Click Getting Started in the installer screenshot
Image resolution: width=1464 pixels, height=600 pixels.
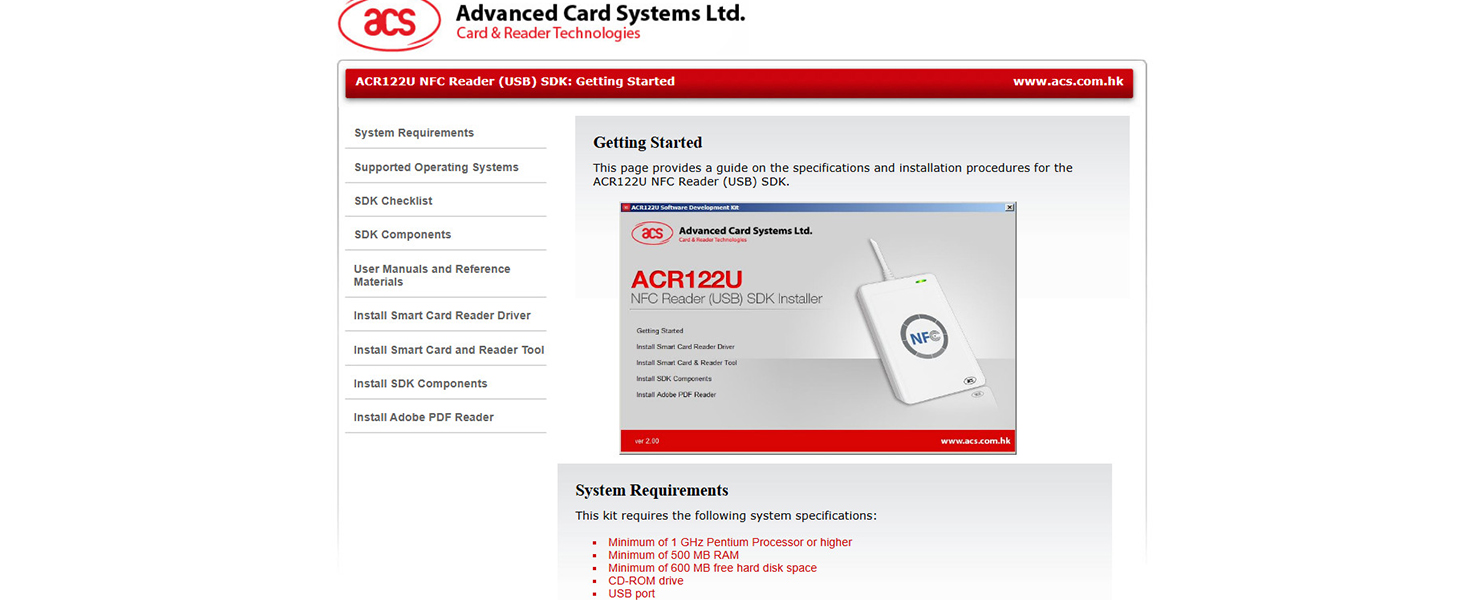(x=660, y=331)
